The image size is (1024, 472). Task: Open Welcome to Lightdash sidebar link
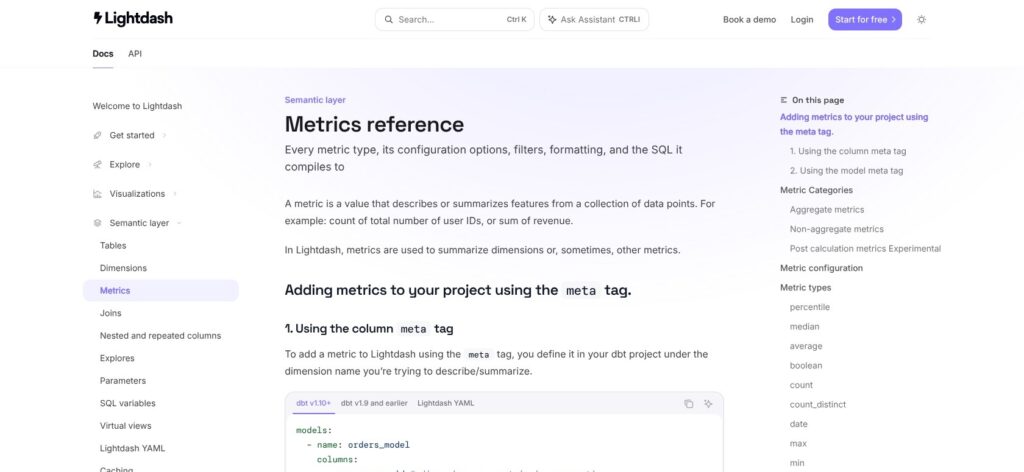pyautogui.click(x=137, y=106)
